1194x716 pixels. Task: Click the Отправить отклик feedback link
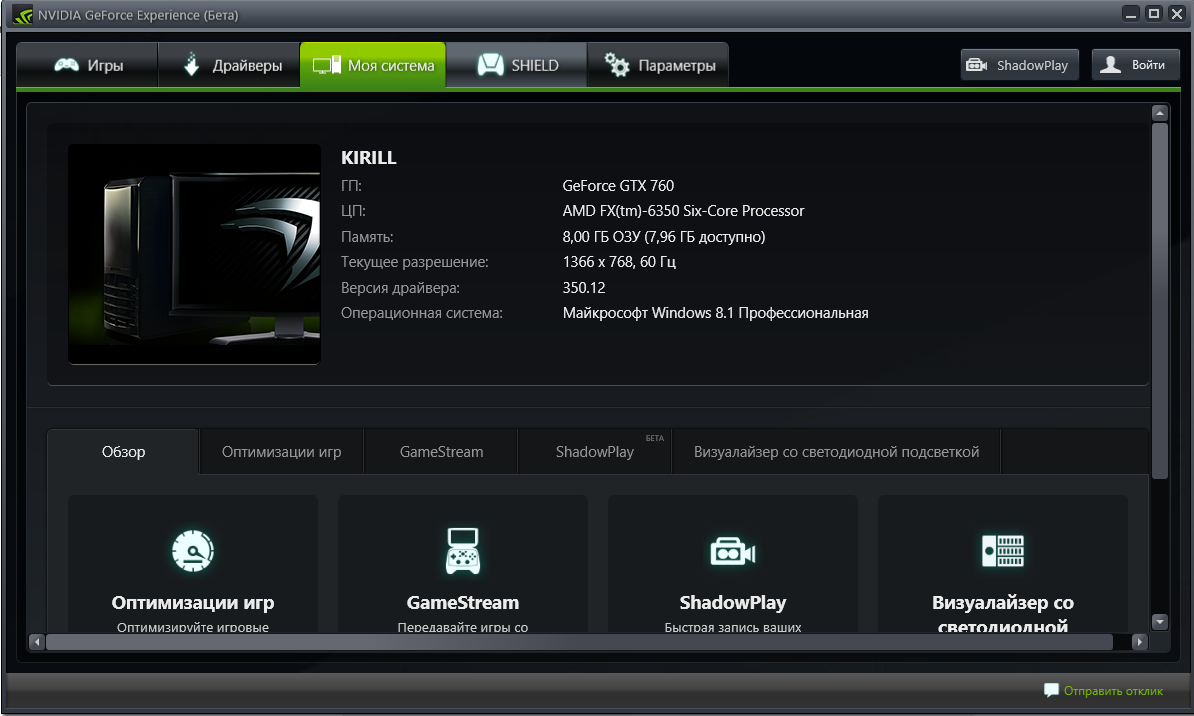(1113, 691)
